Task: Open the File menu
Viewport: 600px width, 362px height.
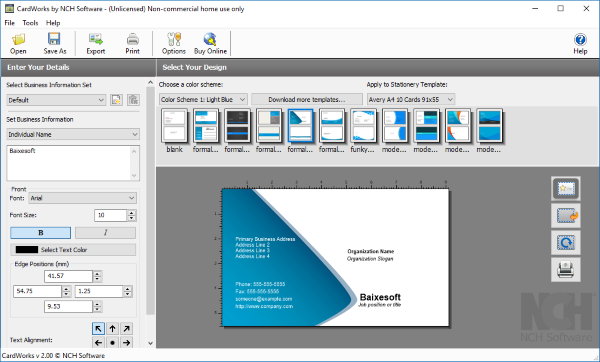Action: pos(10,23)
